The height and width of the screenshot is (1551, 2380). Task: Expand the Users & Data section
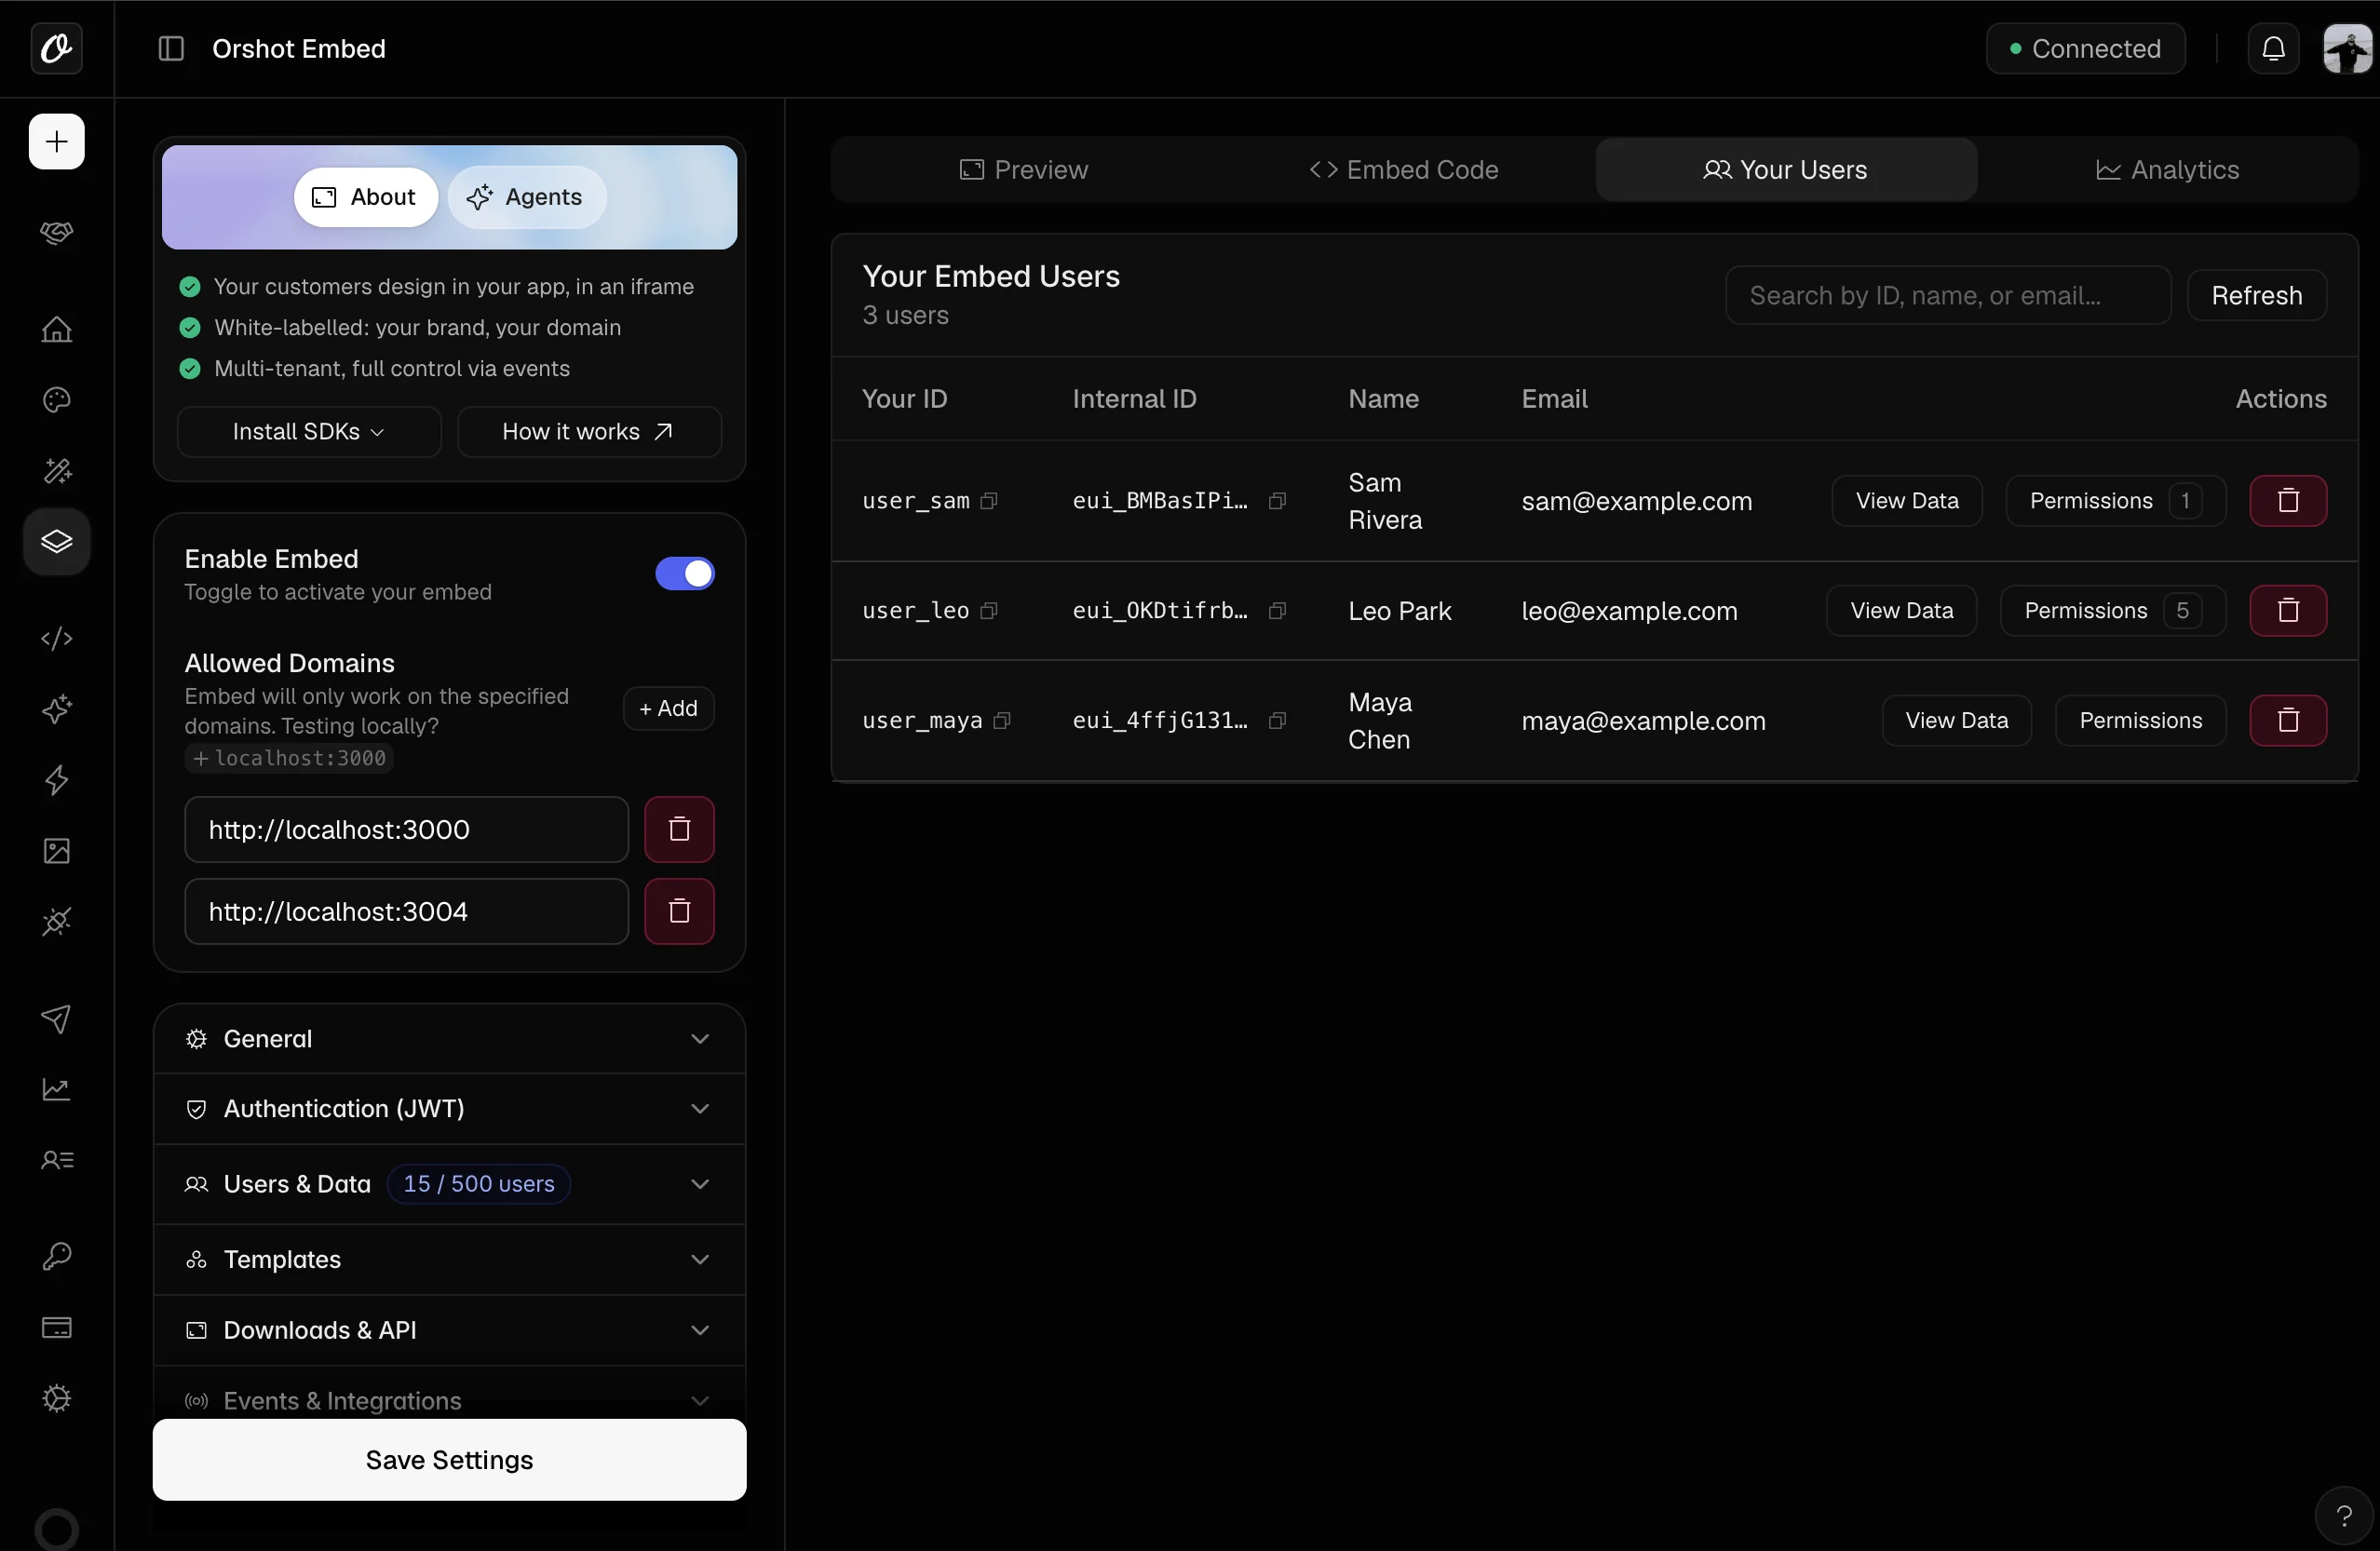(x=449, y=1185)
